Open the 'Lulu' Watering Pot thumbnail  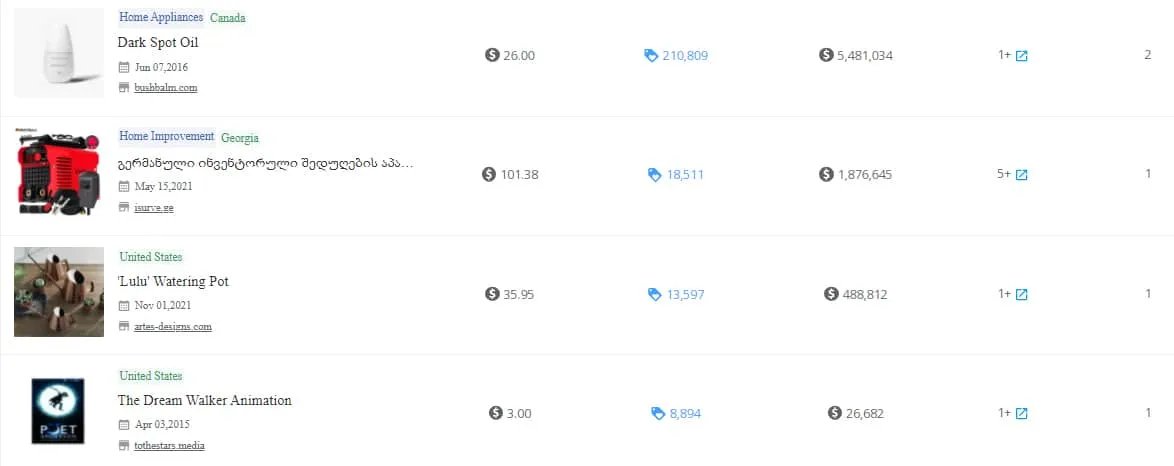[59, 292]
